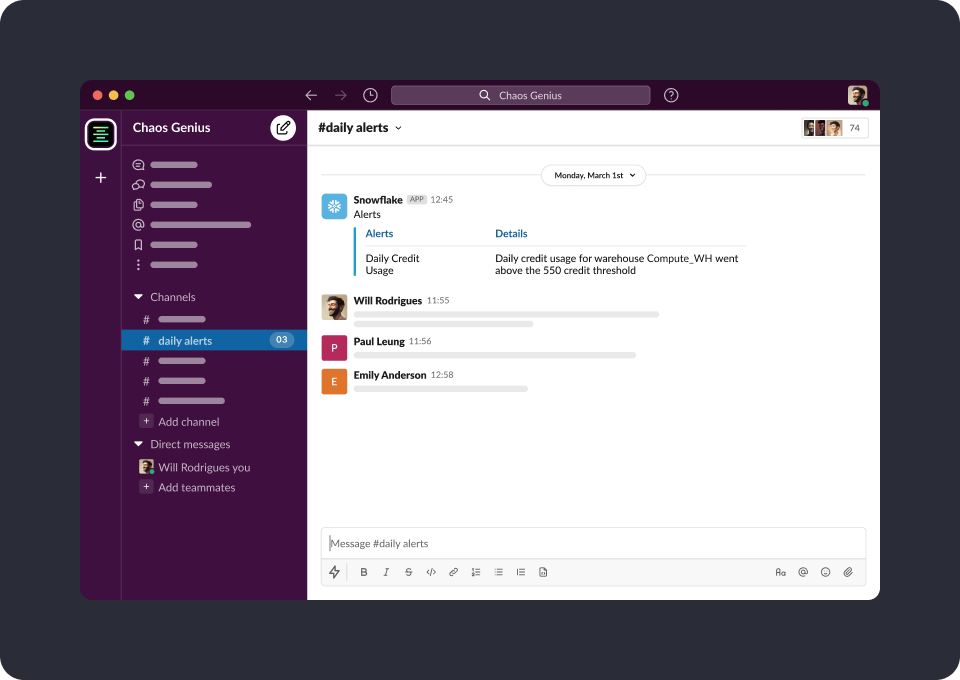Open Threads from the sidebar
Viewport: 960px width, 680px height.
137,164
